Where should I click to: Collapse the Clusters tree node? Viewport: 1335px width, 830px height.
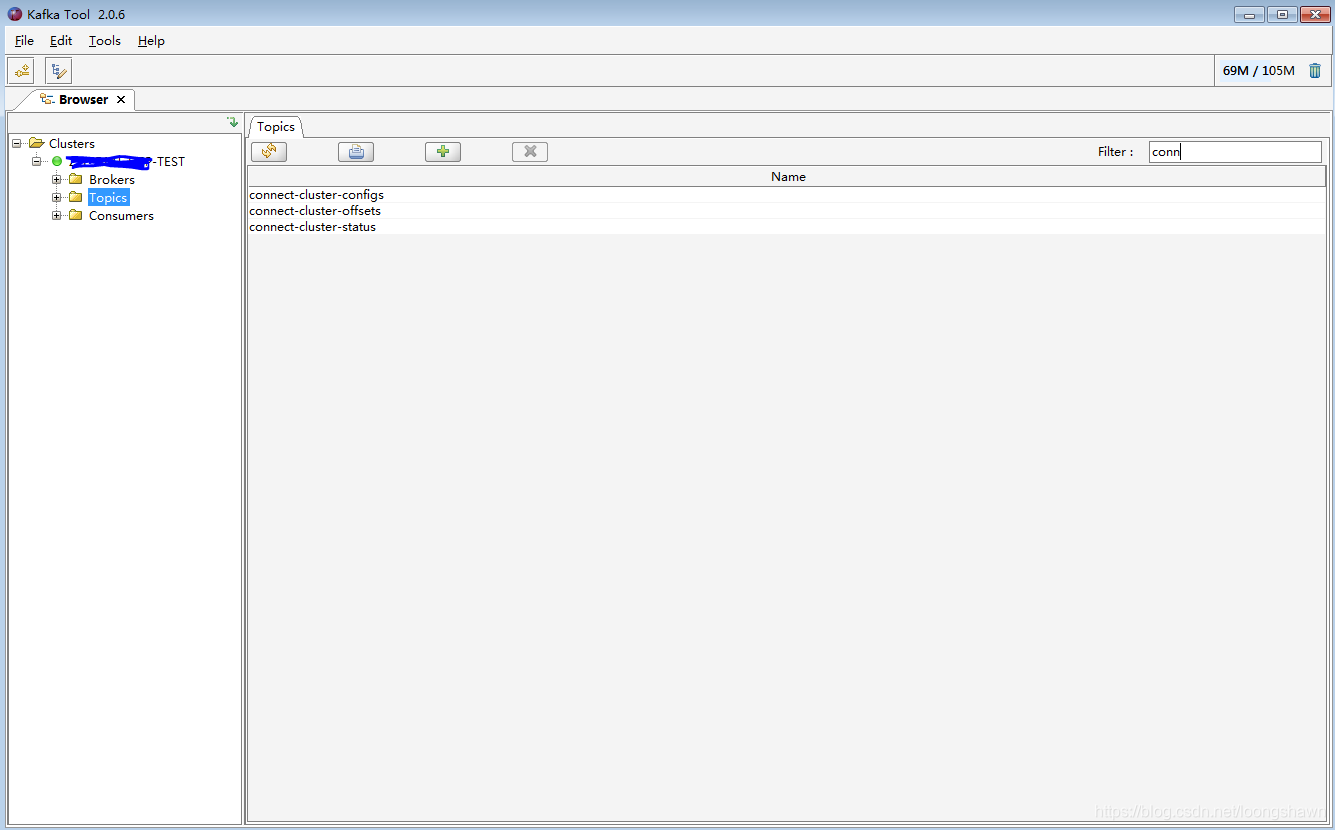(x=17, y=143)
